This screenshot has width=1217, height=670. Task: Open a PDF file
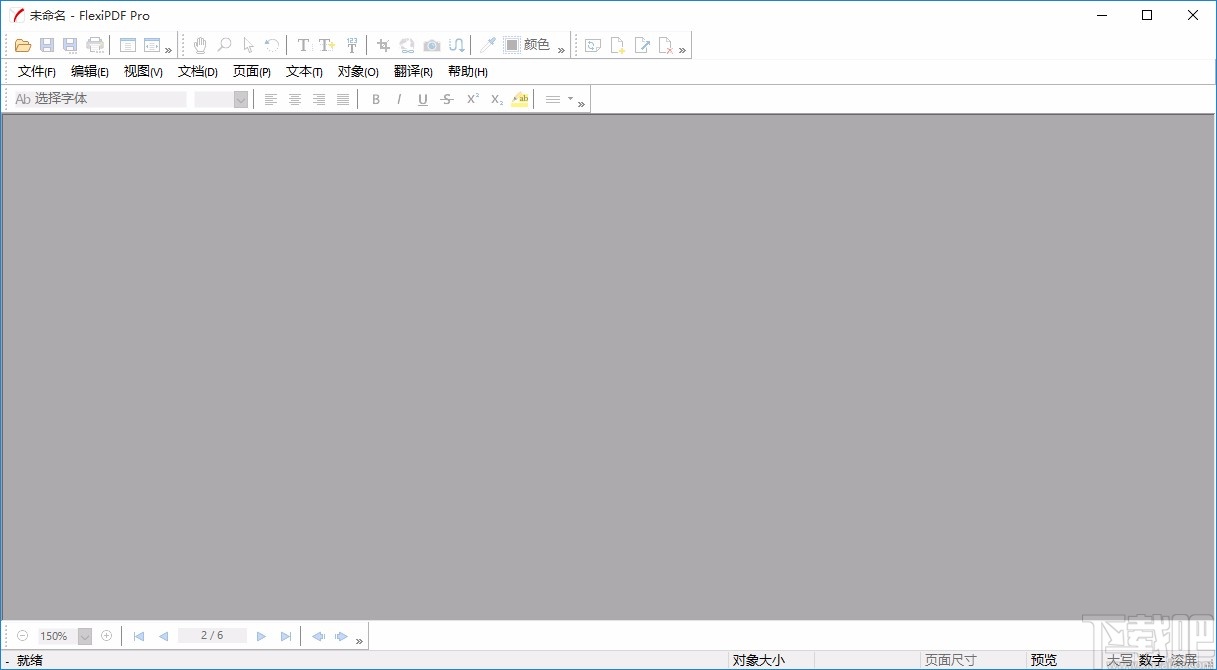pos(22,45)
